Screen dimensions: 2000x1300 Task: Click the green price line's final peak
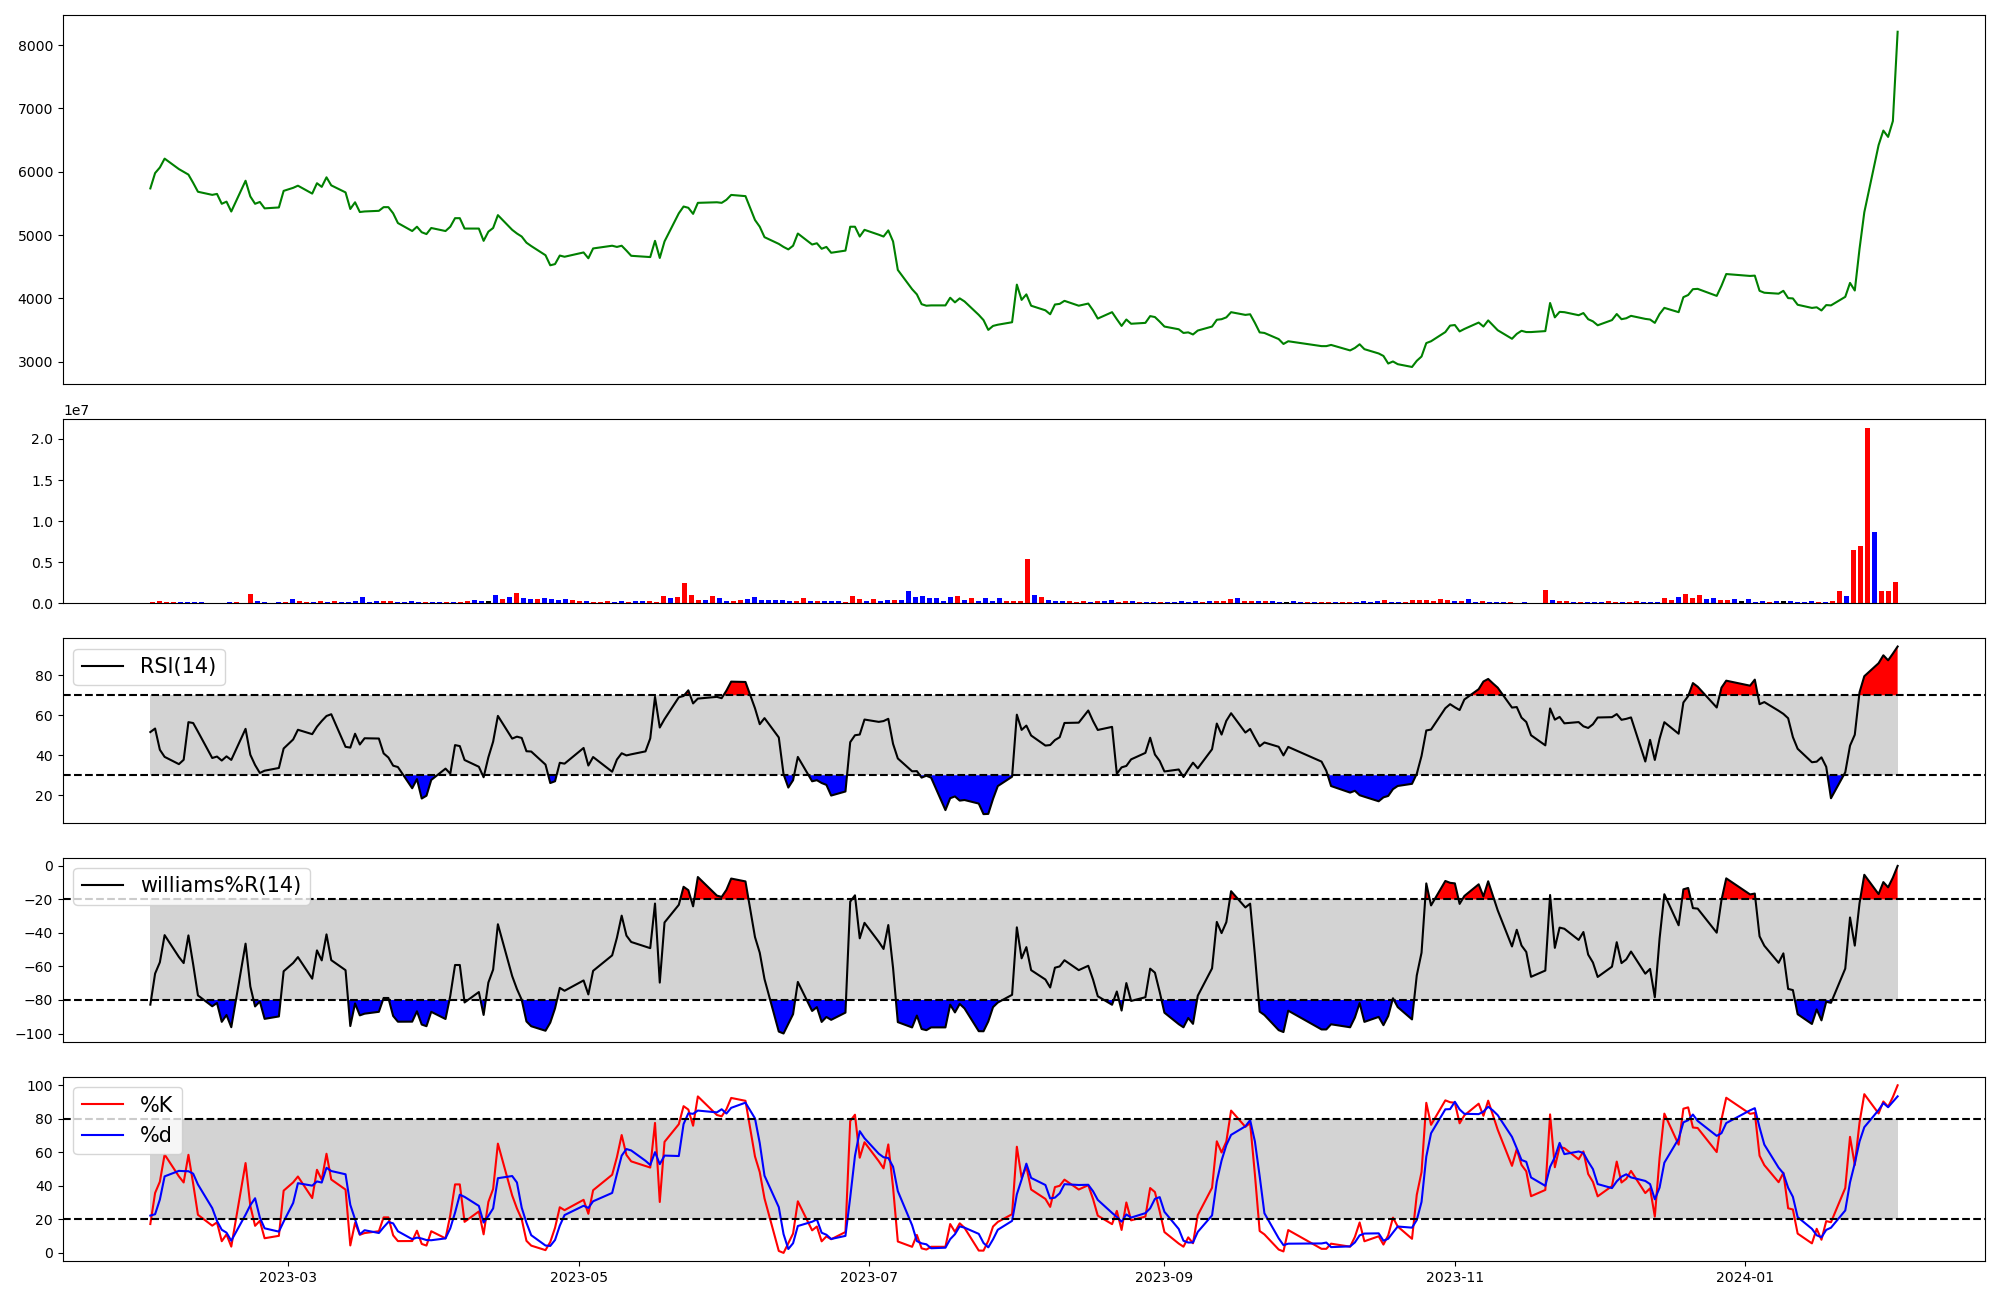[1897, 33]
